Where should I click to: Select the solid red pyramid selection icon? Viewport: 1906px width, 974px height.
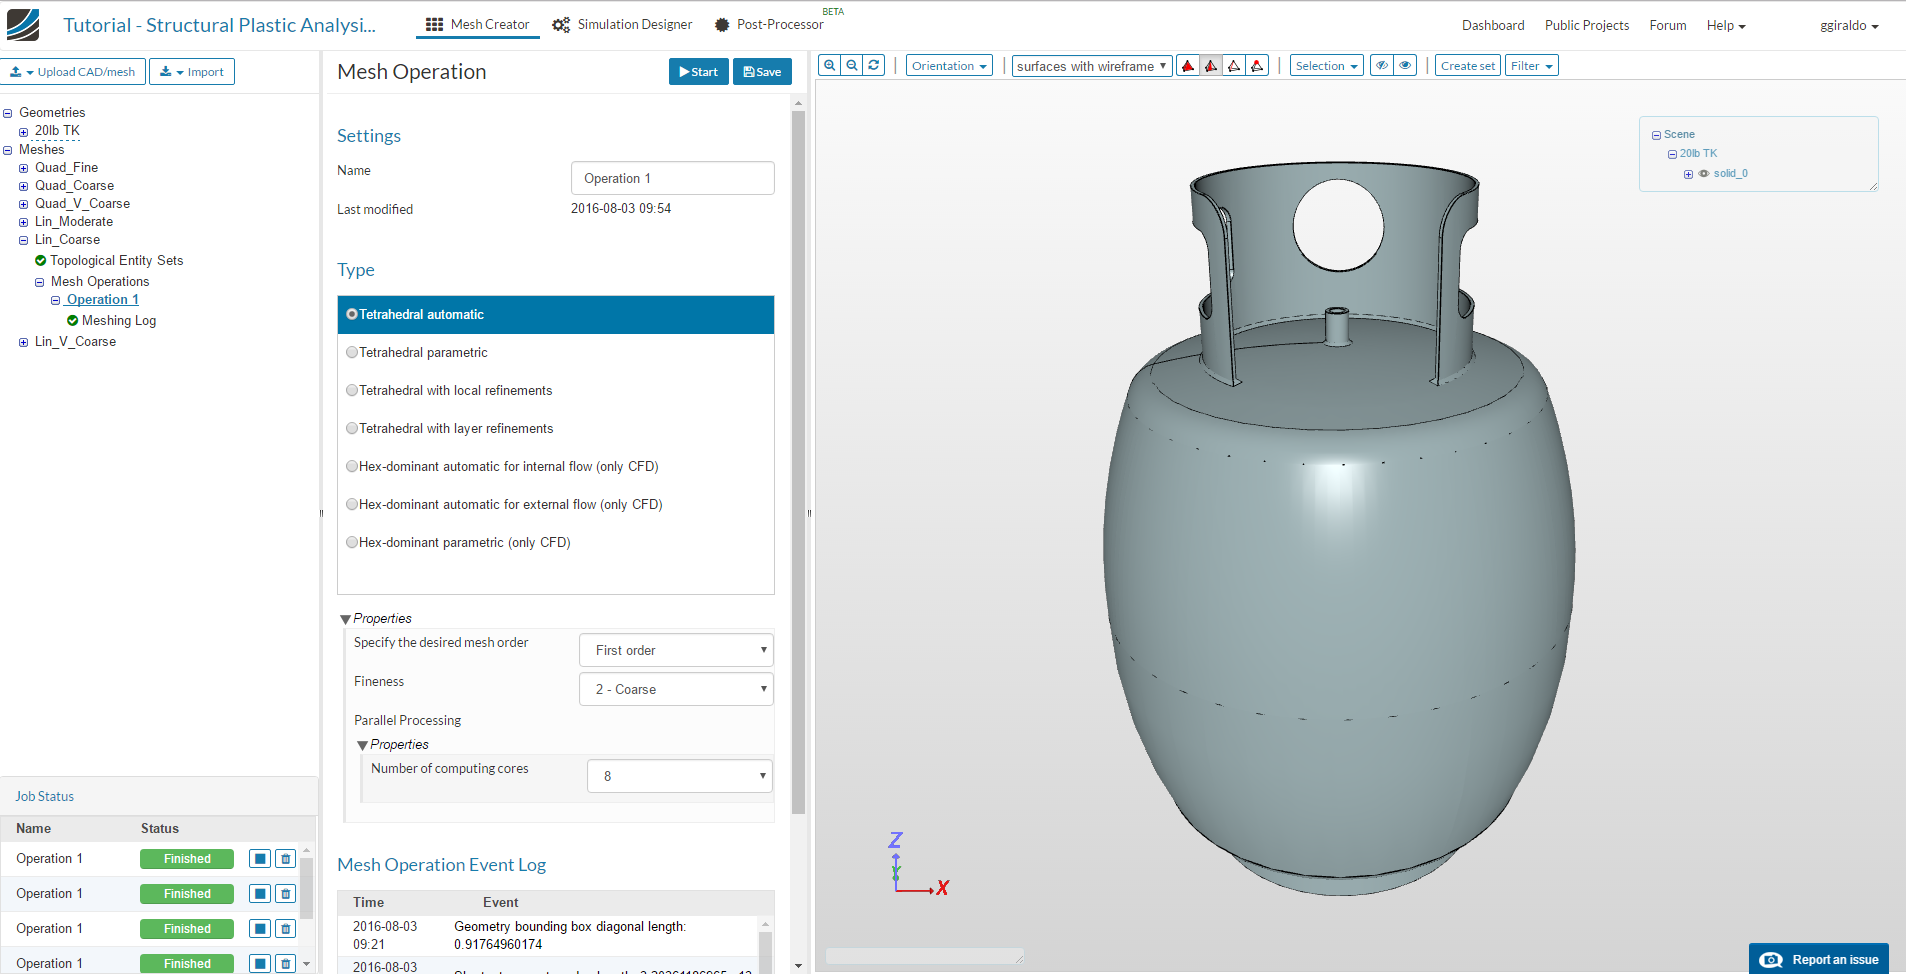1188,66
